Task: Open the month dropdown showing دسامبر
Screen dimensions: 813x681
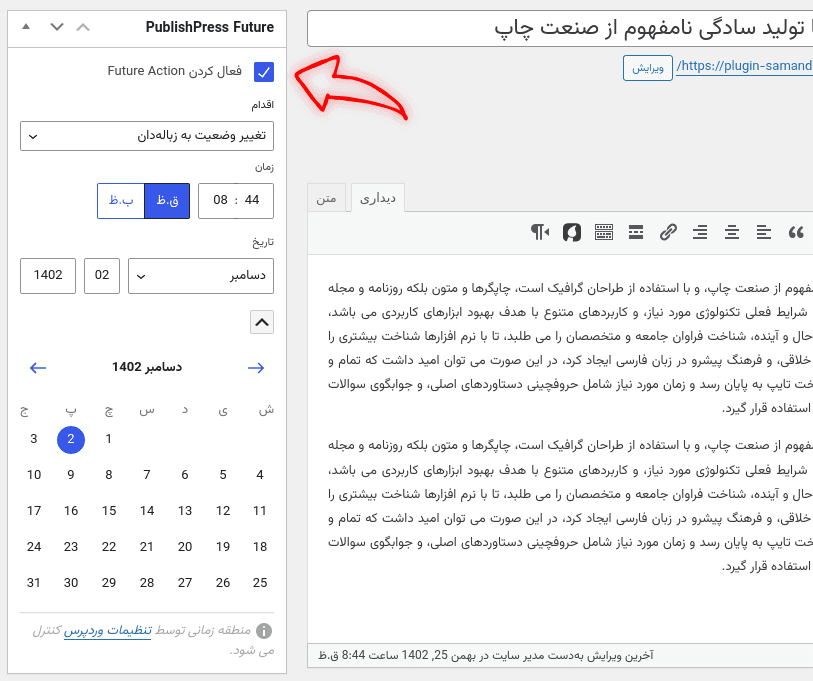Action: [201, 276]
